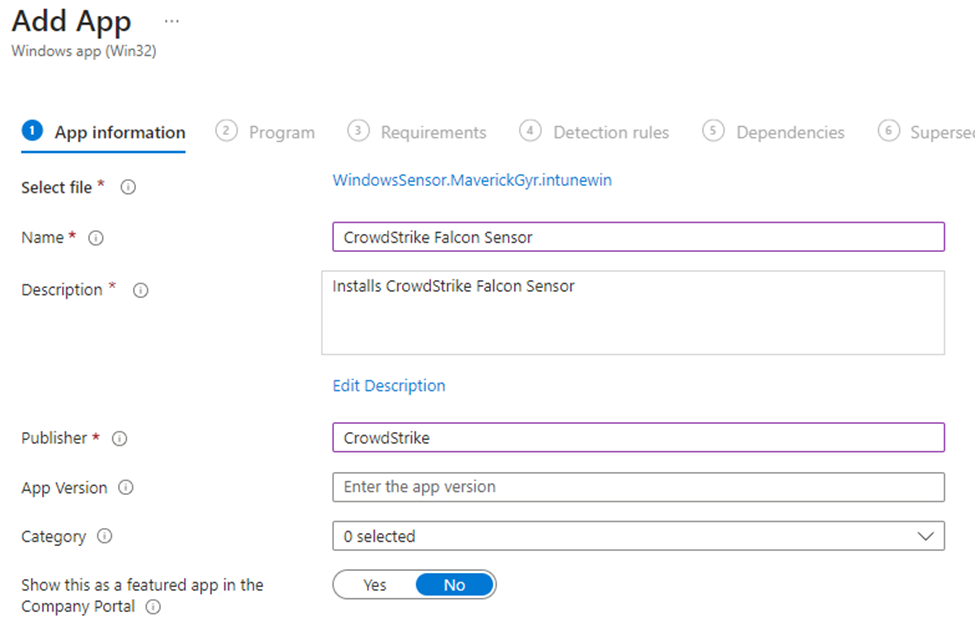Click the Publisher field containing CrowdStrike
The height and width of the screenshot is (623, 975).
click(x=637, y=438)
